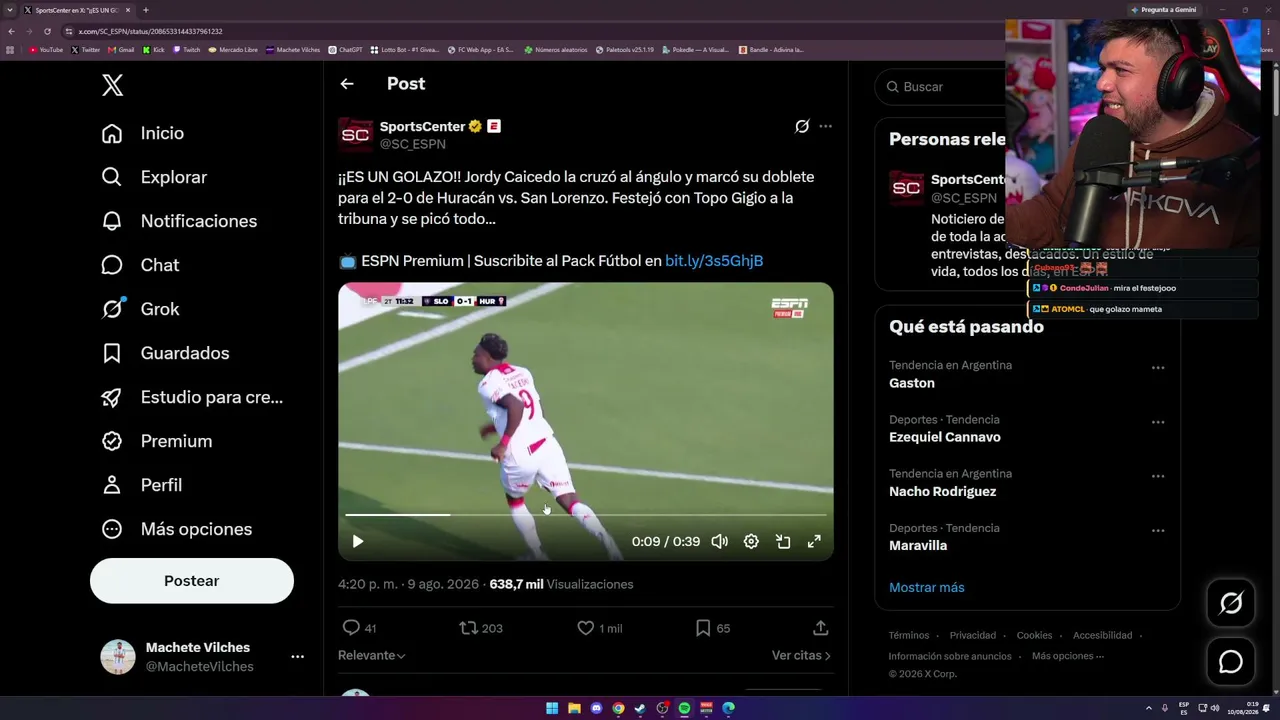Screen dimensions: 1280x720
Task: Open the Gaston trend
Action: coord(912,383)
